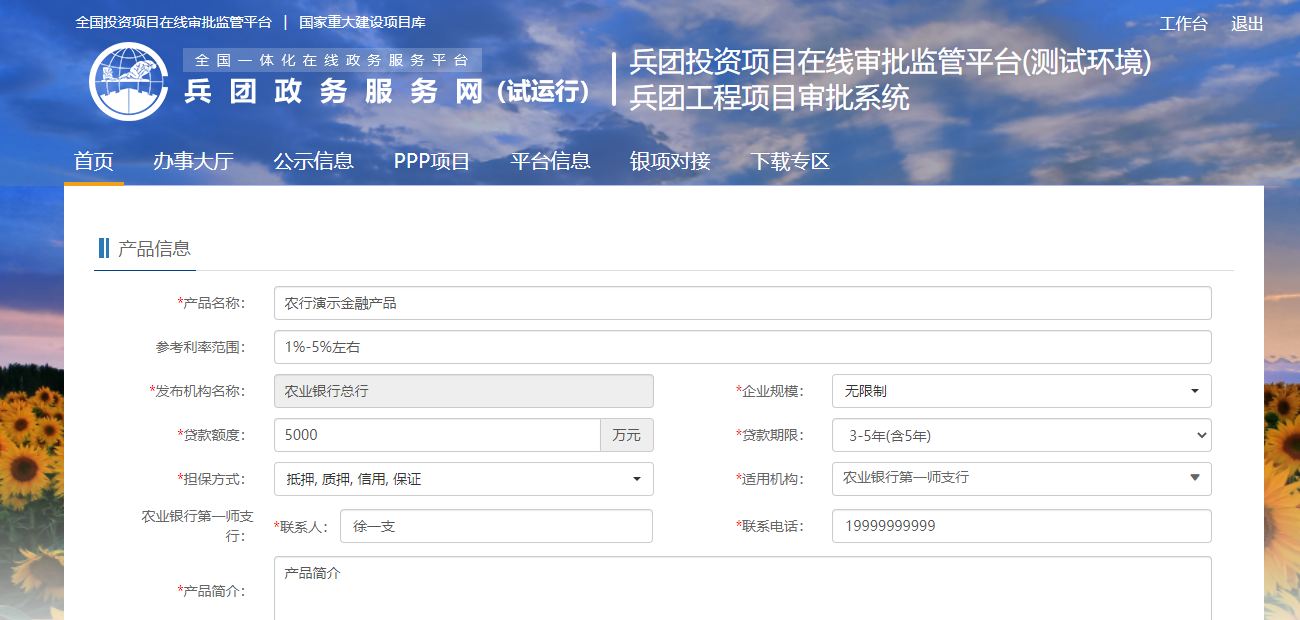The image size is (1300, 620).
Task: Open the 下载专区 page
Action: click(790, 161)
